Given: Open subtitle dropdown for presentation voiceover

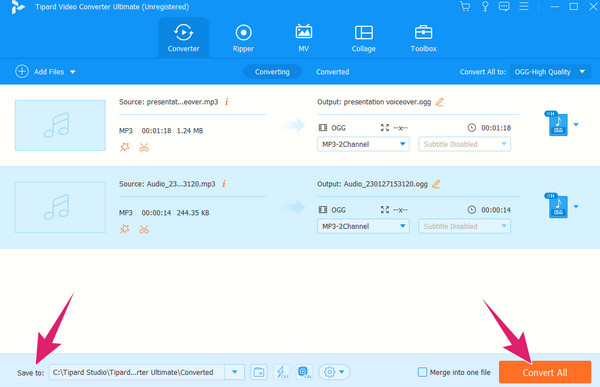Looking at the screenshot, I should pos(464,144).
